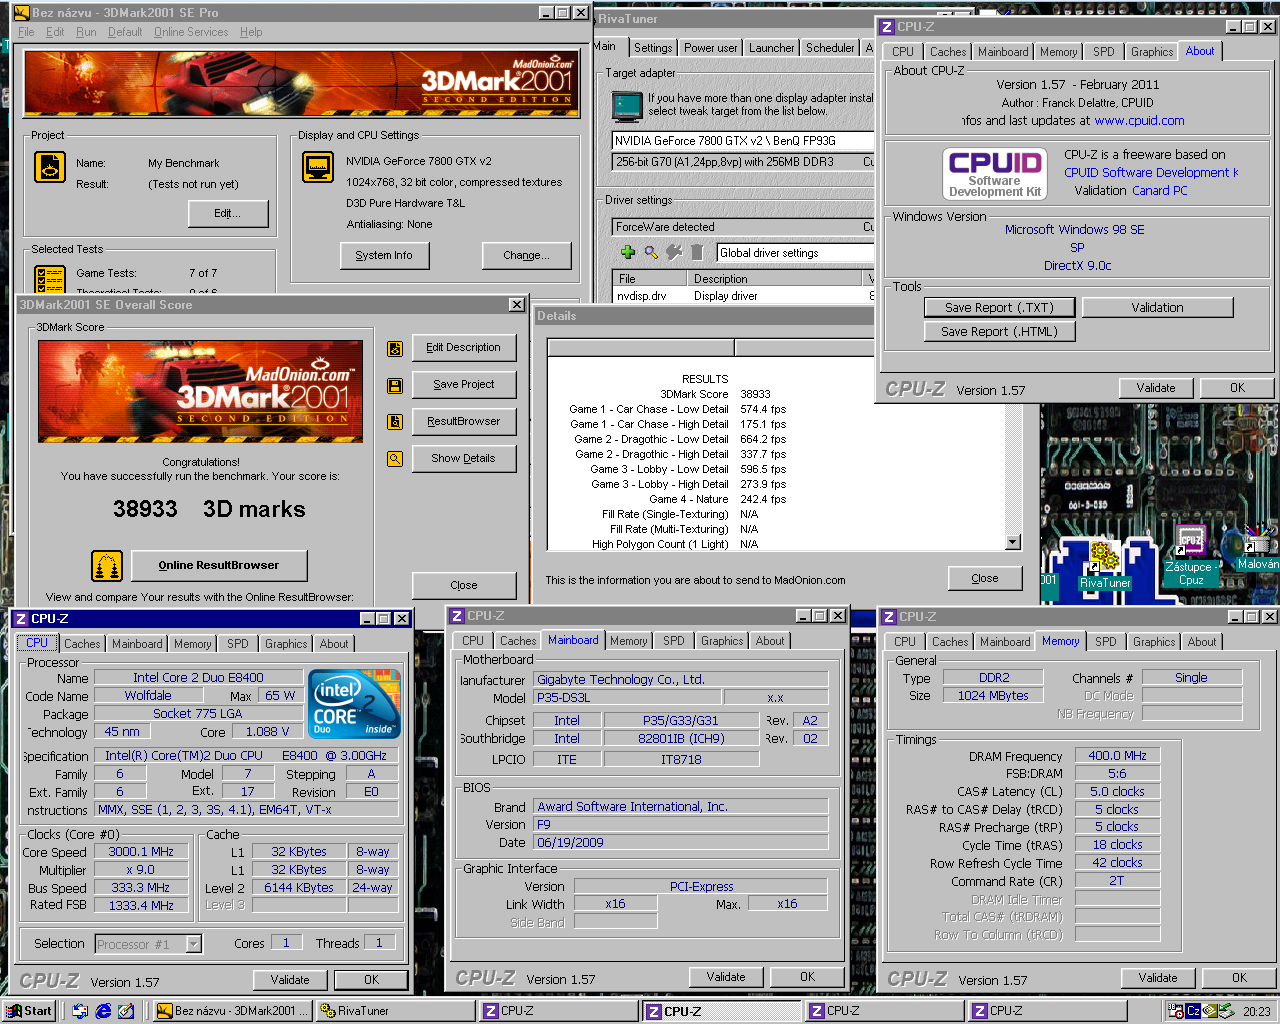The width and height of the screenshot is (1280, 1024).
Task: Open the Run menu in 3DMark2001
Action: [87, 32]
